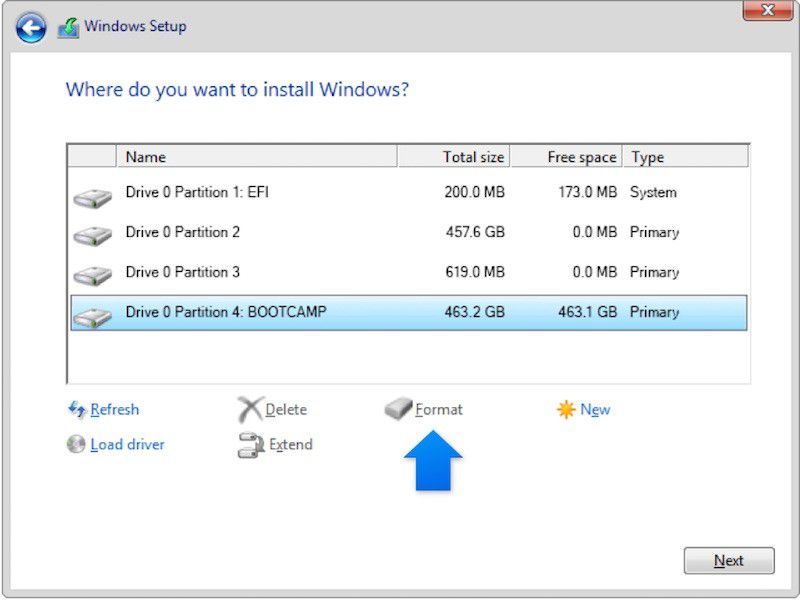Click the Format drive icon
The width and height of the screenshot is (800, 600).
tap(397, 409)
